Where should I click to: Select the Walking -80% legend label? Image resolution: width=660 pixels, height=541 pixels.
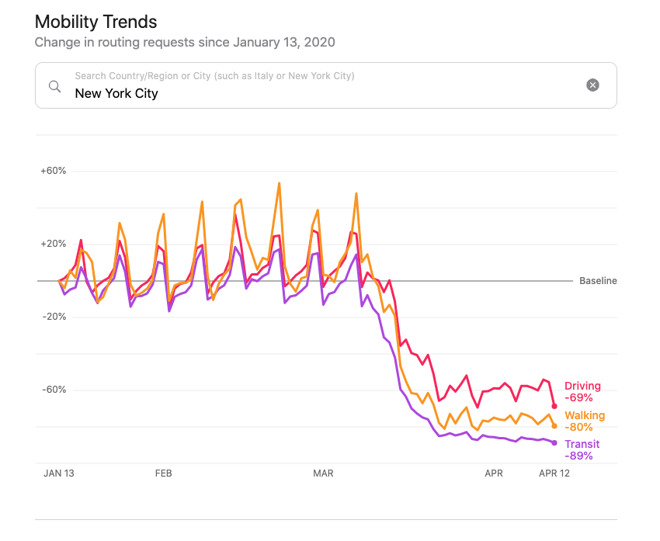(584, 421)
